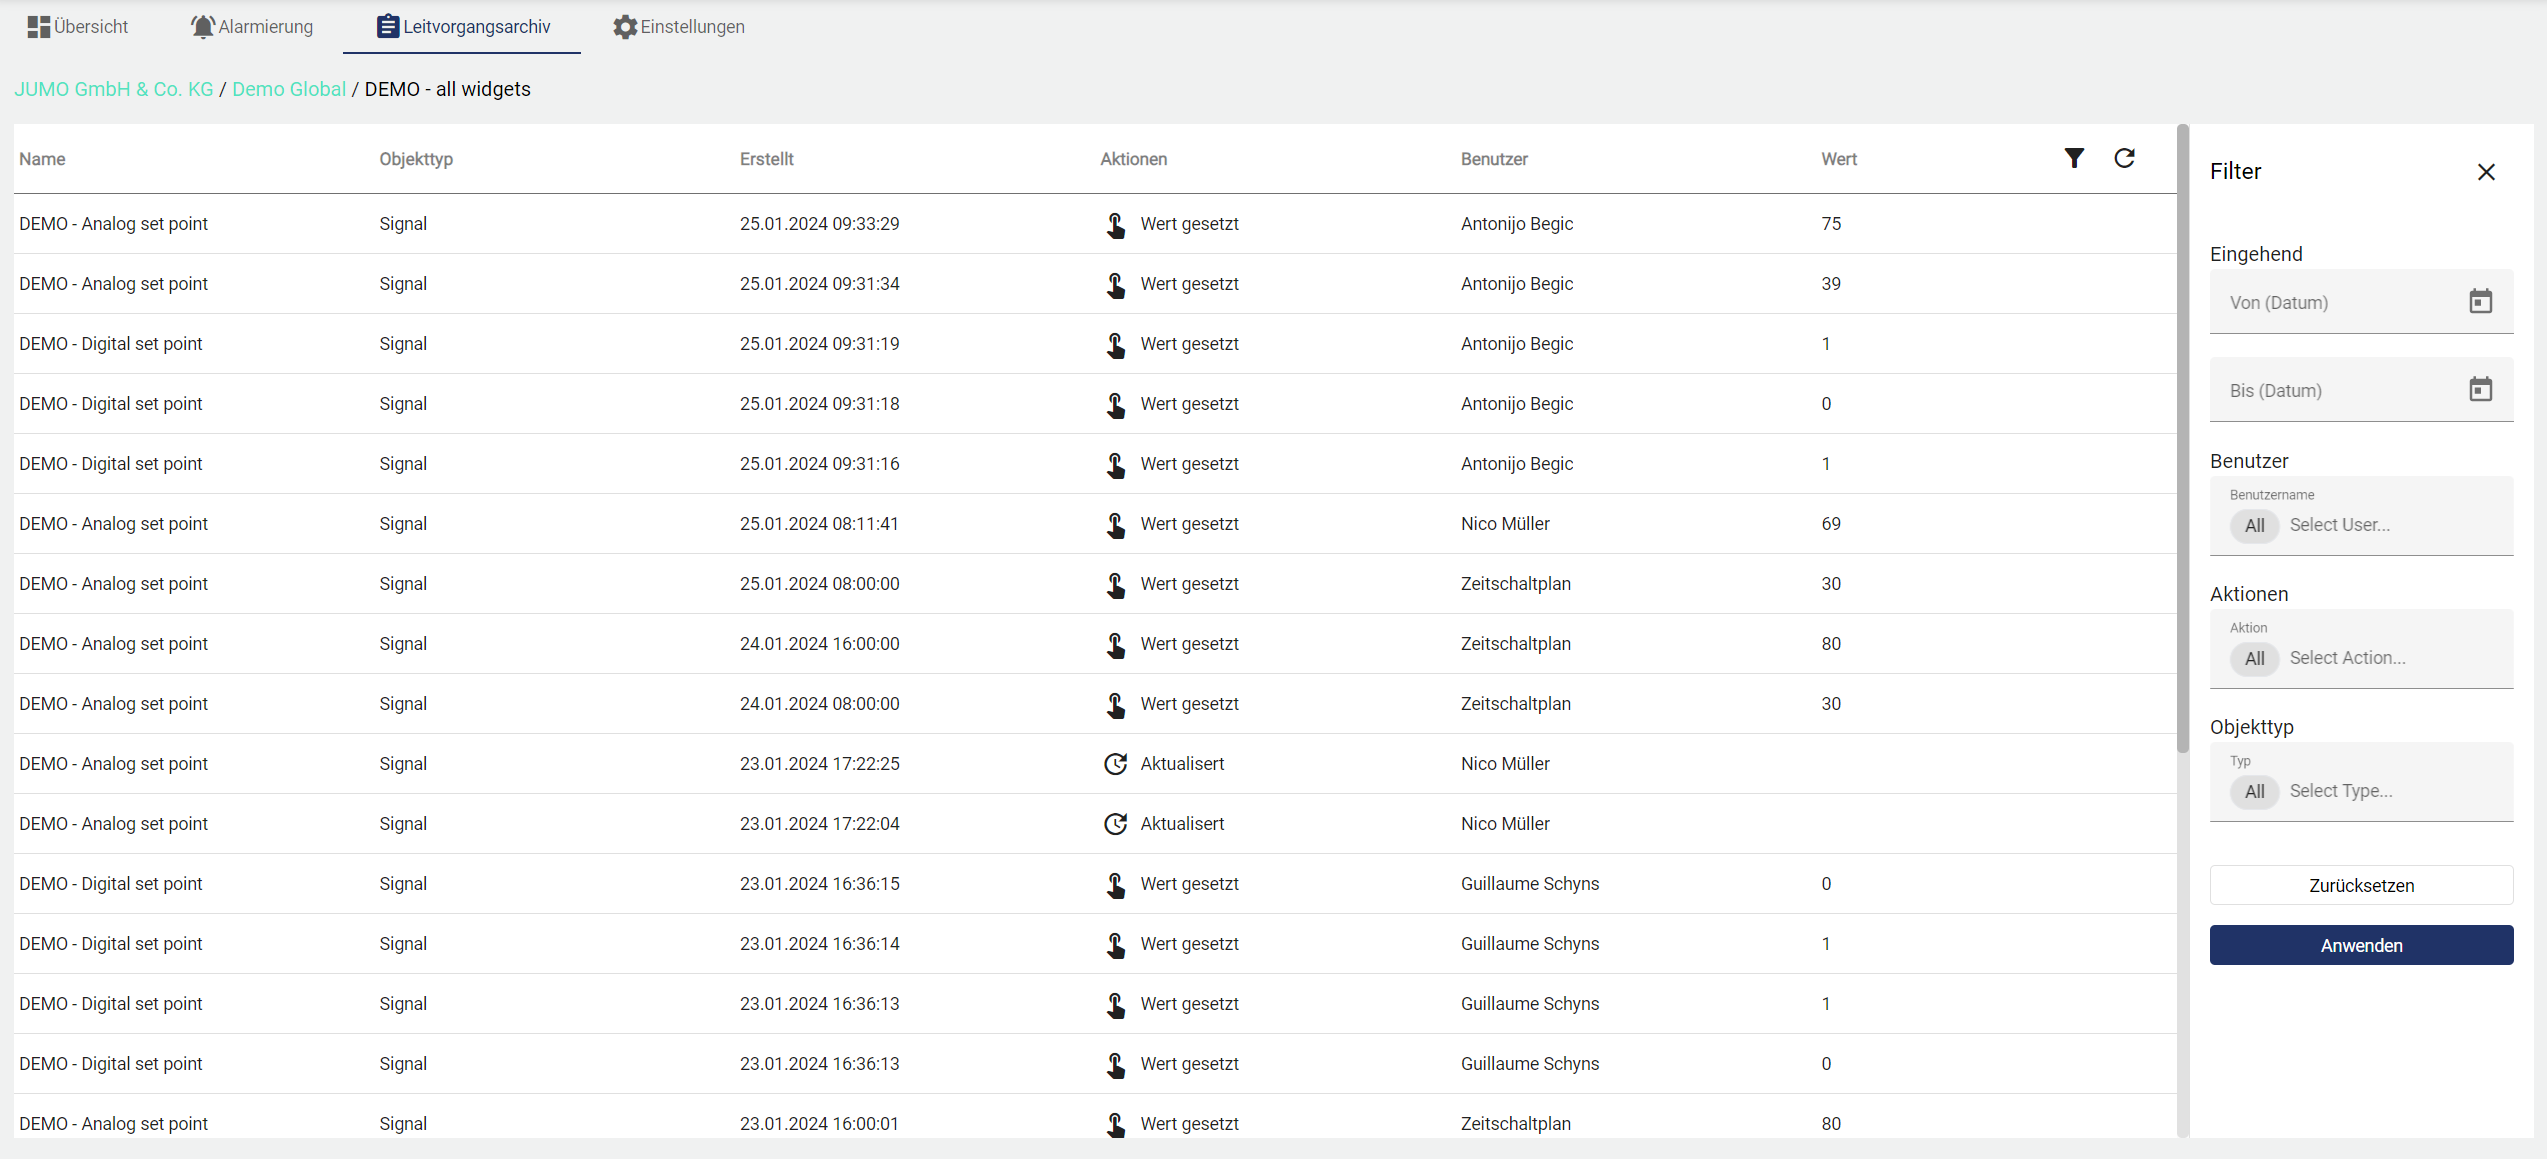Click the filter funnel icon in table header
Image resolution: width=2547 pixels, height=1159 pixels.
click(x=2074, y=158)
